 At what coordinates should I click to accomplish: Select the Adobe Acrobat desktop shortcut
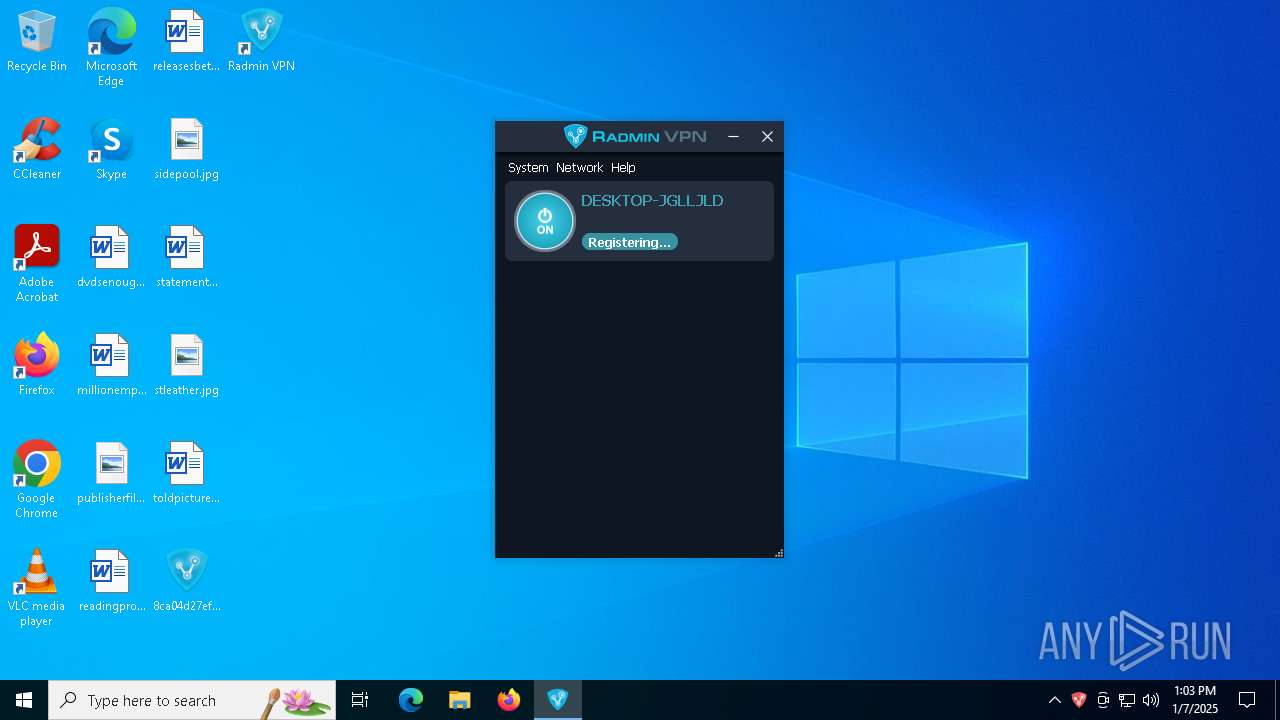[37, 264]
